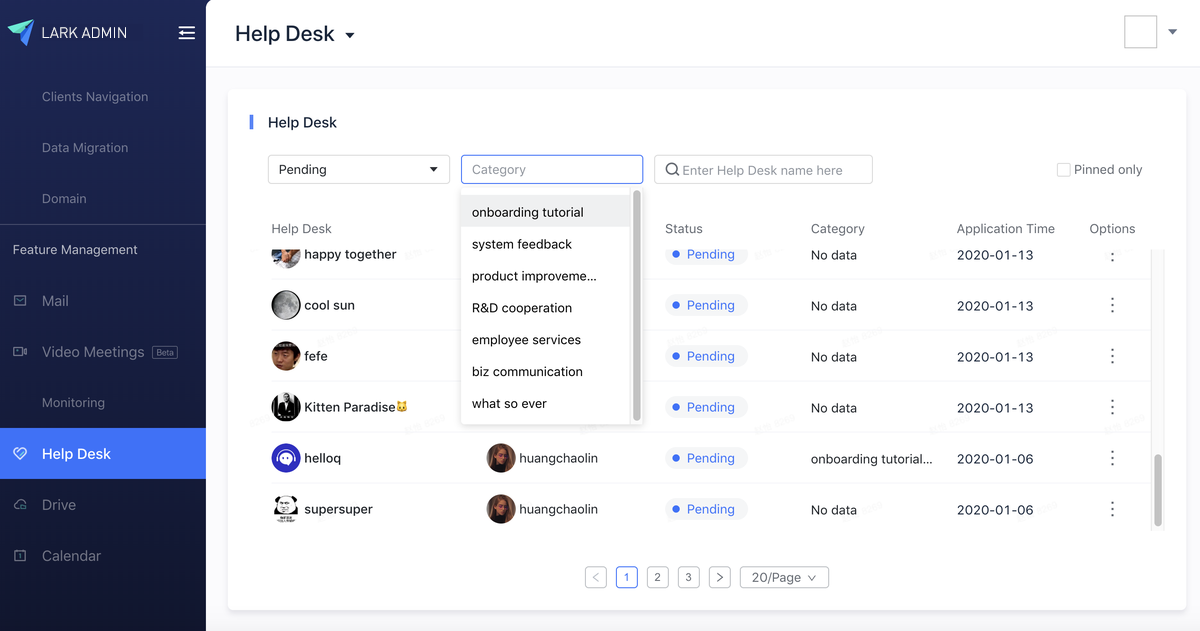This screenshot has width=1200, height=631.
Task: Open the 20/Page size selector
Action: [x=784, y=577]
